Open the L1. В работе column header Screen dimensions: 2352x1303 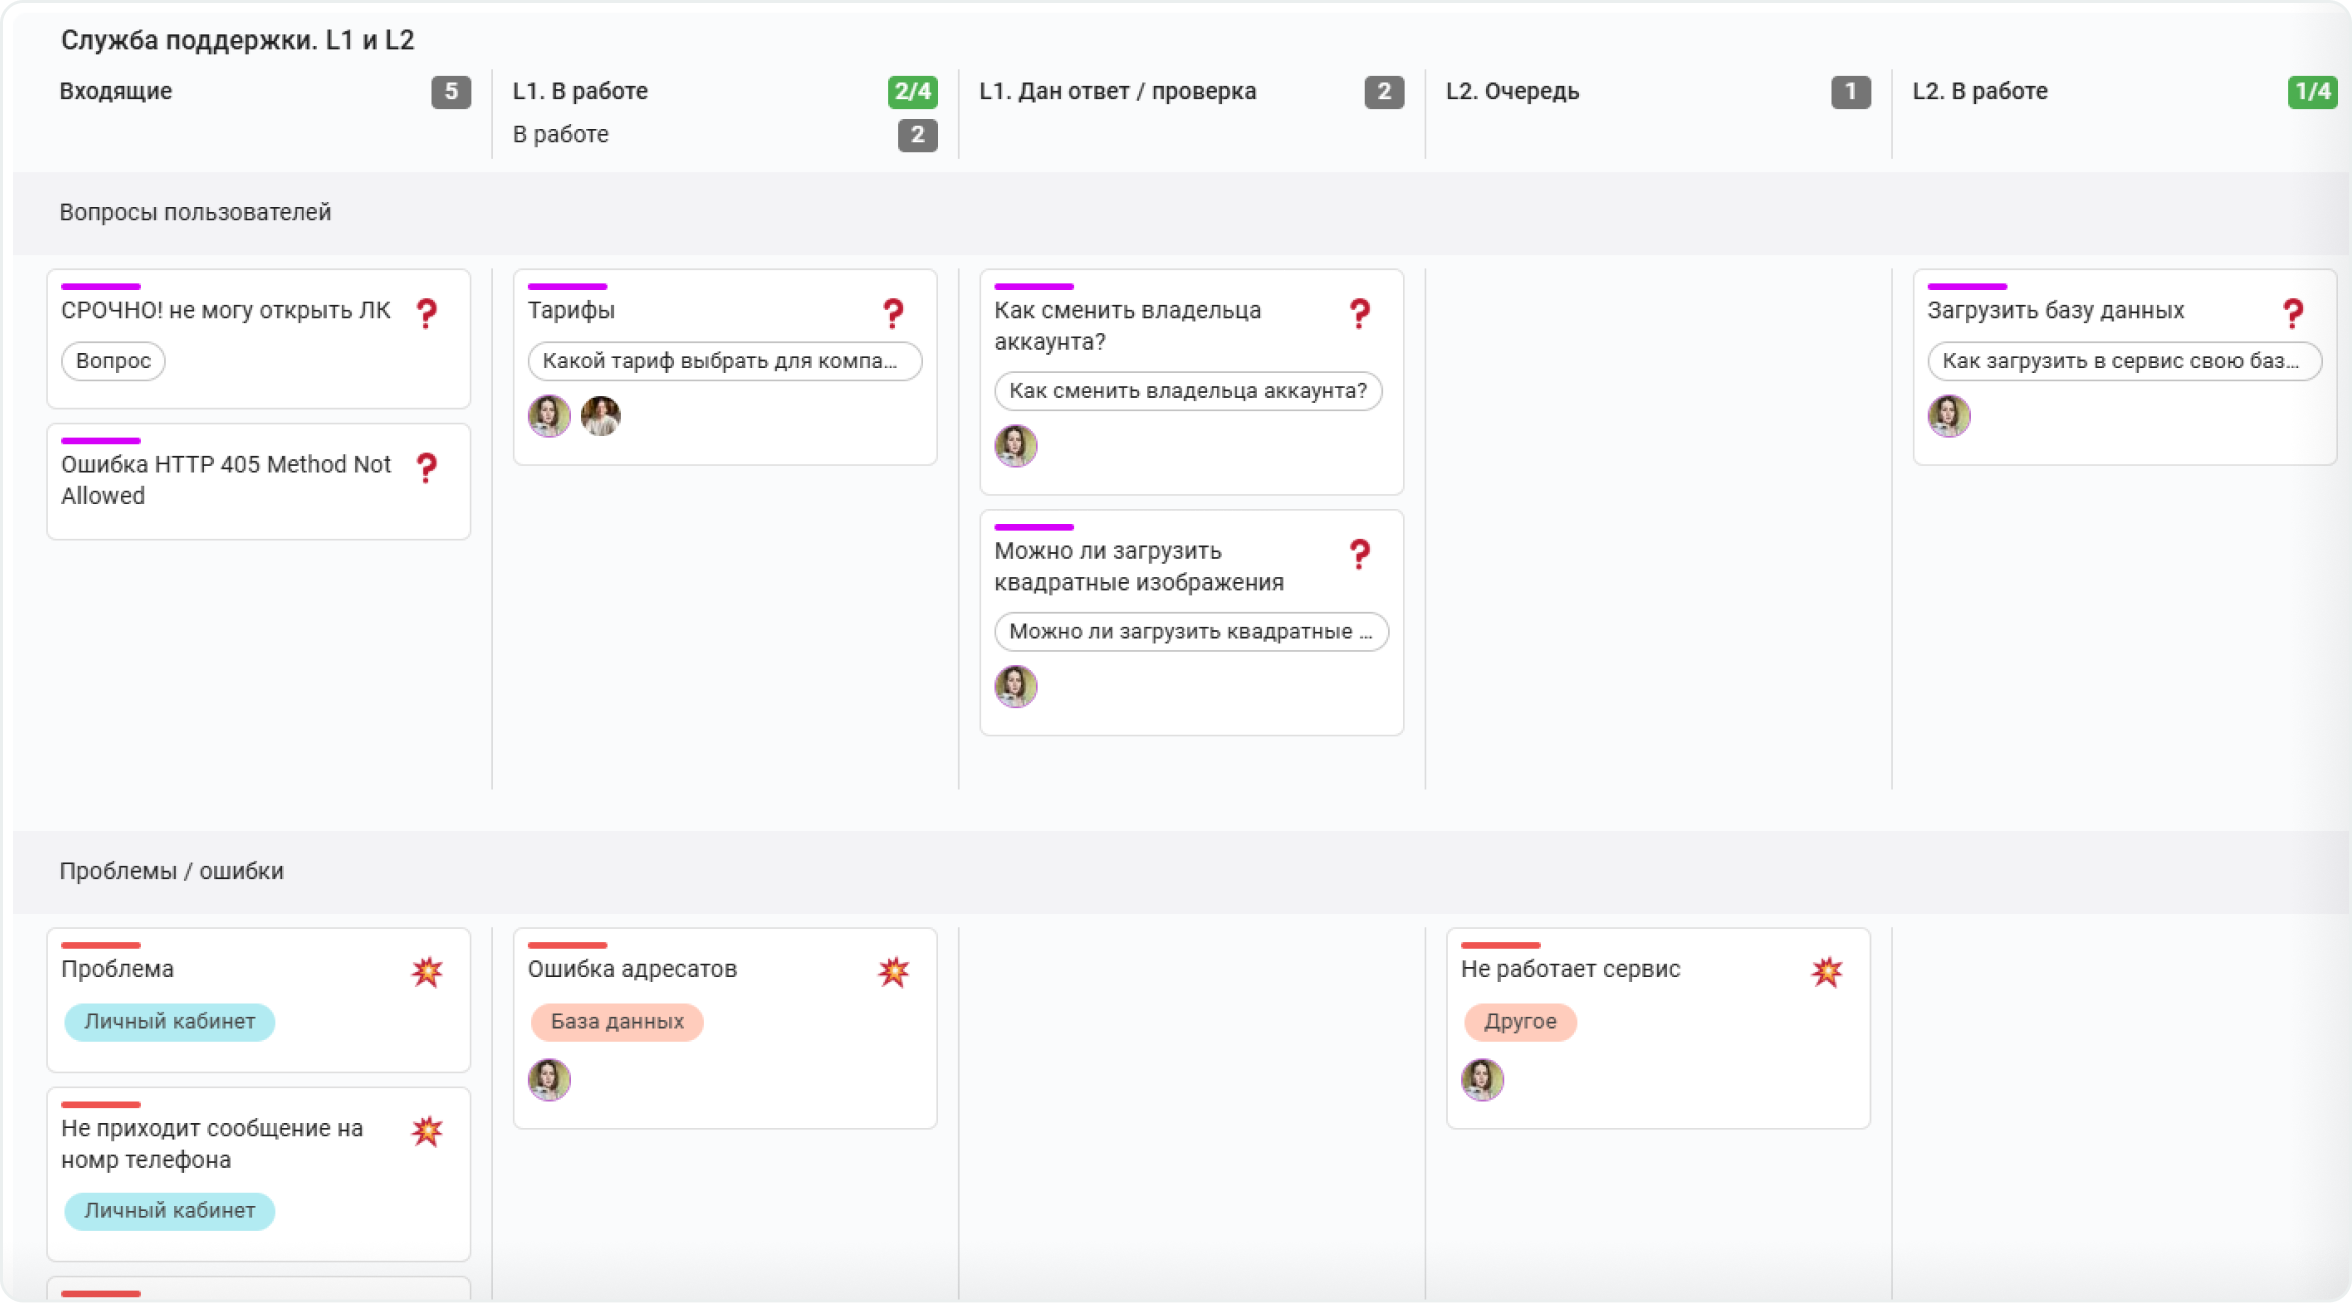[580, 91]
